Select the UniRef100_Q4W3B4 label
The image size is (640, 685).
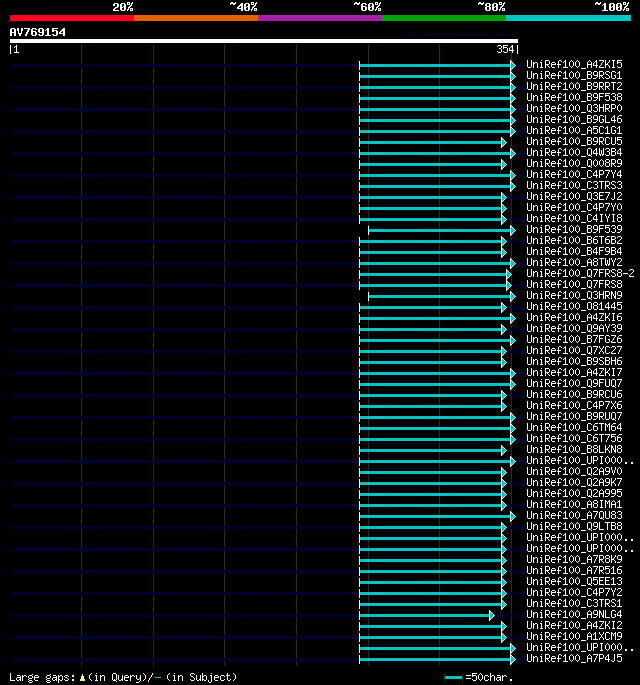point(574,152)
